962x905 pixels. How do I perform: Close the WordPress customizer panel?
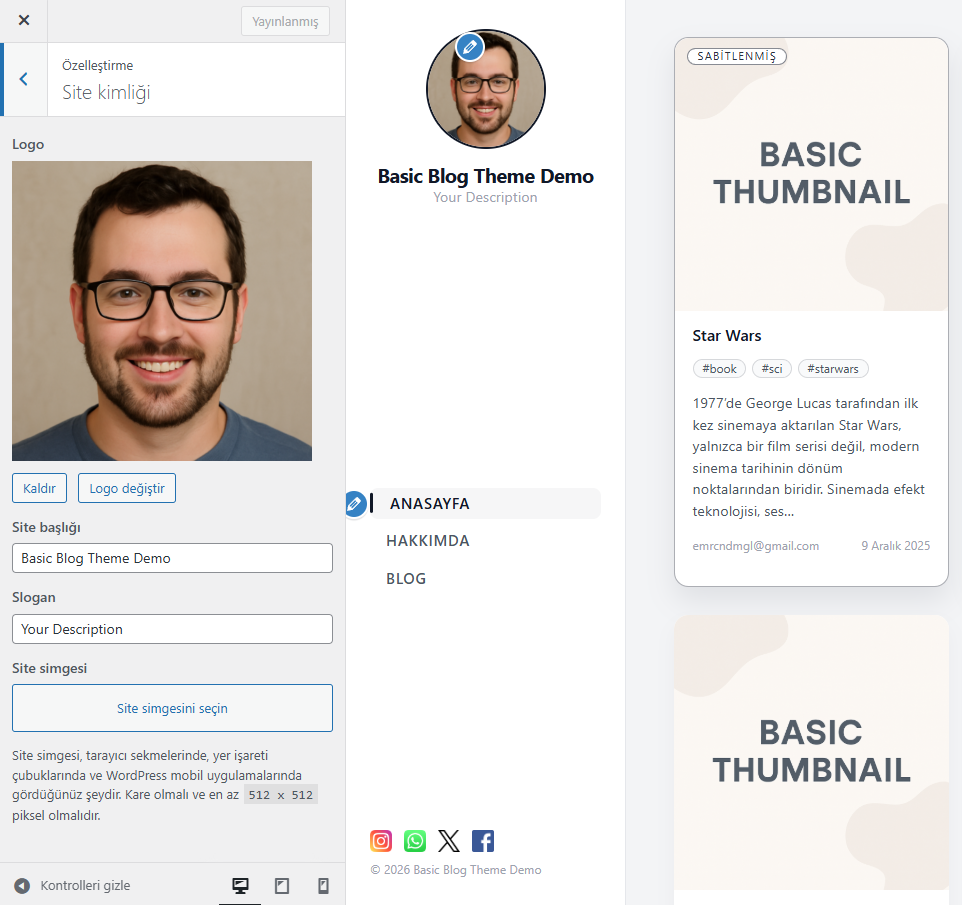(x=24, y=21)
